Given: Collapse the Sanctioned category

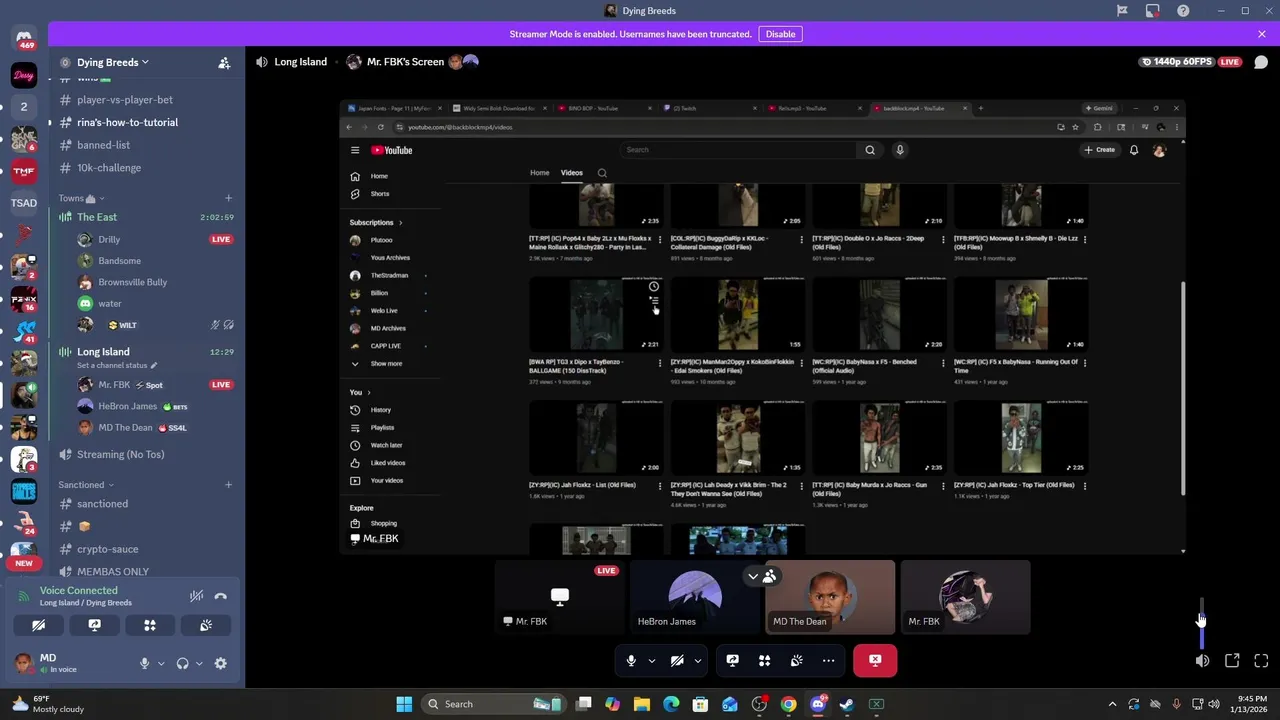Looking at the screenshot, I should (x=86, y=485).
